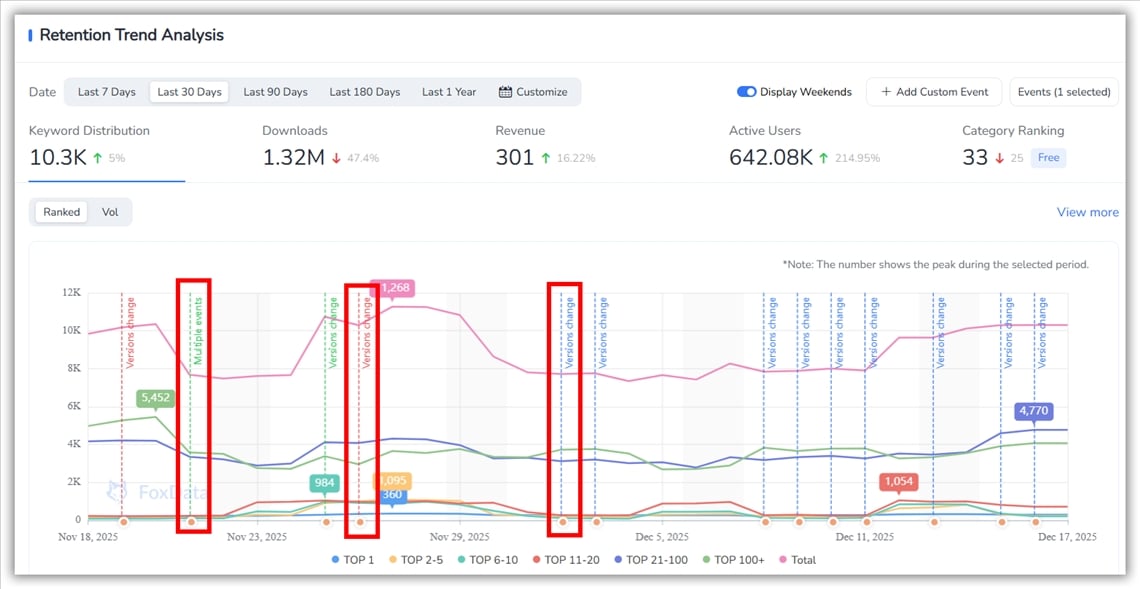Hide the TOP 21-100 series in legend
The height and width of the screenshot is (589, 1140).
coord(649,560)
